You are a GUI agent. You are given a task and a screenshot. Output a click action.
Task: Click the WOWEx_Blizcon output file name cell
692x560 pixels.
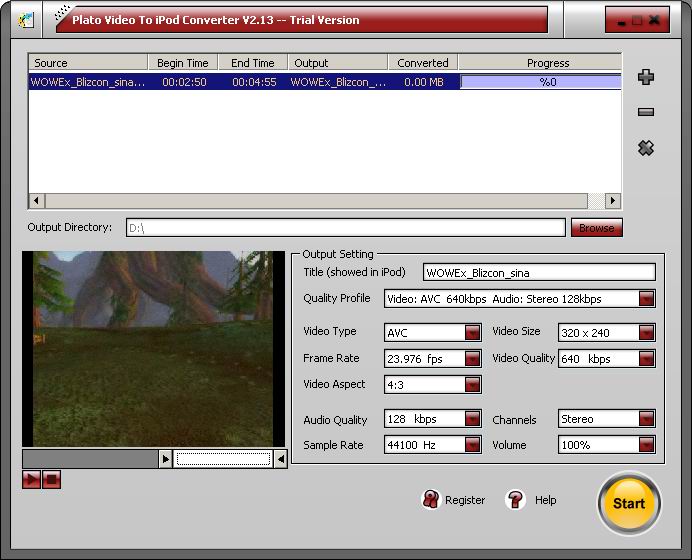(338, 82)
